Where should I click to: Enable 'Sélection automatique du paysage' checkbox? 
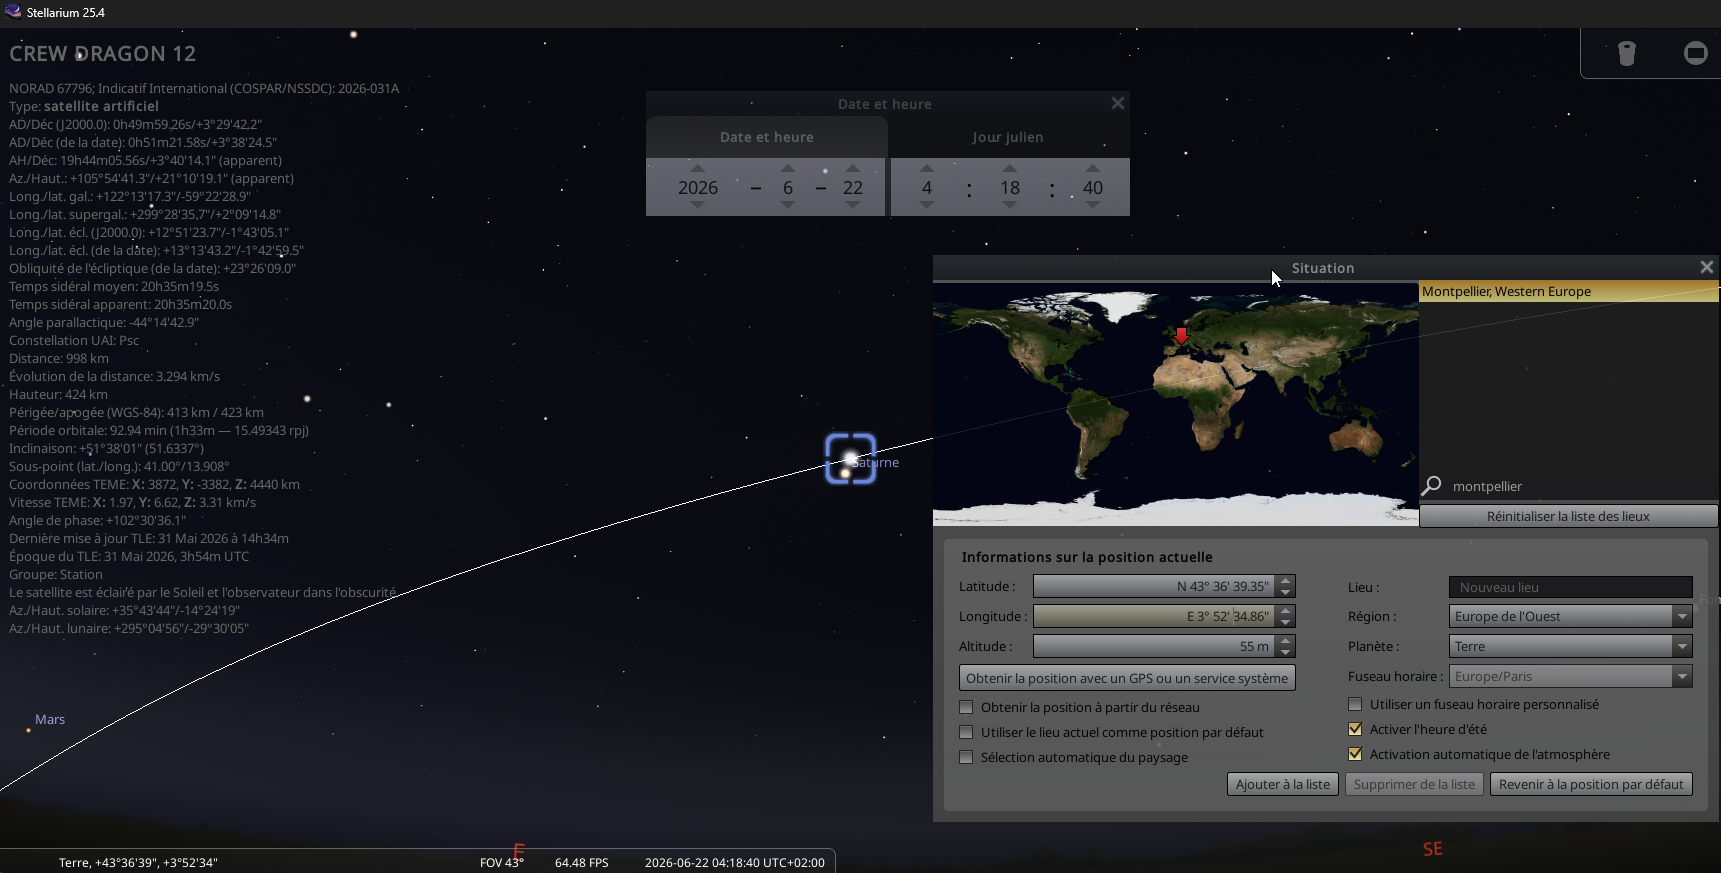966,757
